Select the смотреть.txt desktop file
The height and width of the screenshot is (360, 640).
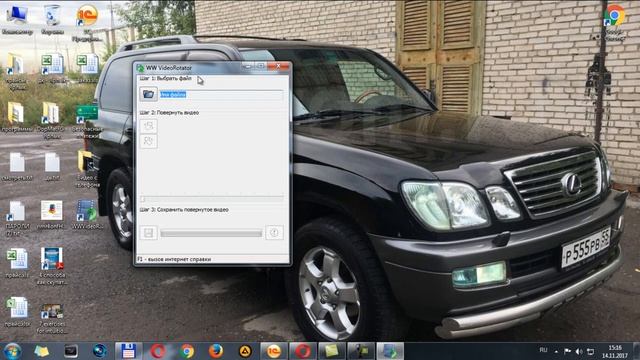click(x=17, y=167)
